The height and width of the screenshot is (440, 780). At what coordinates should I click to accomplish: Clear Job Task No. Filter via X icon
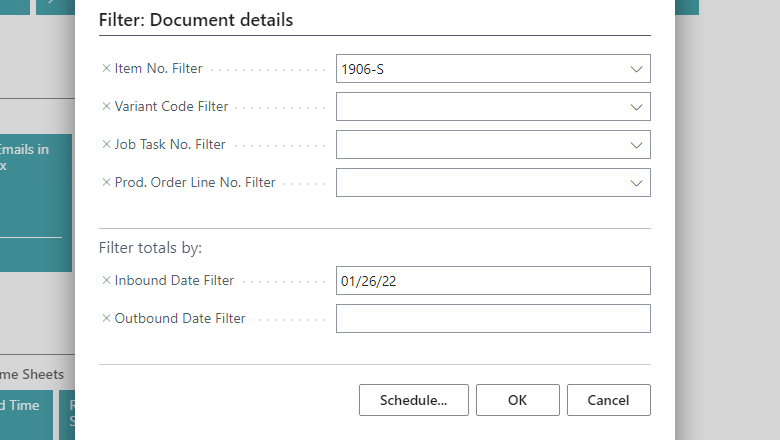(106, 145)
